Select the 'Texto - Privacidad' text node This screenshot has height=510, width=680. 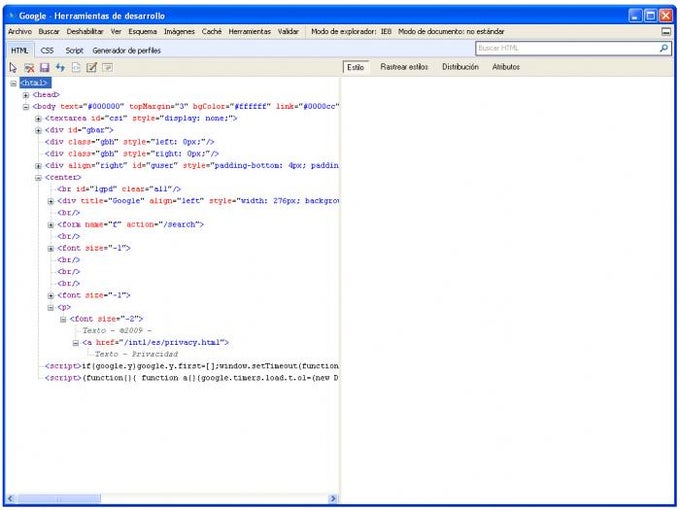click(x=136, y=354)
